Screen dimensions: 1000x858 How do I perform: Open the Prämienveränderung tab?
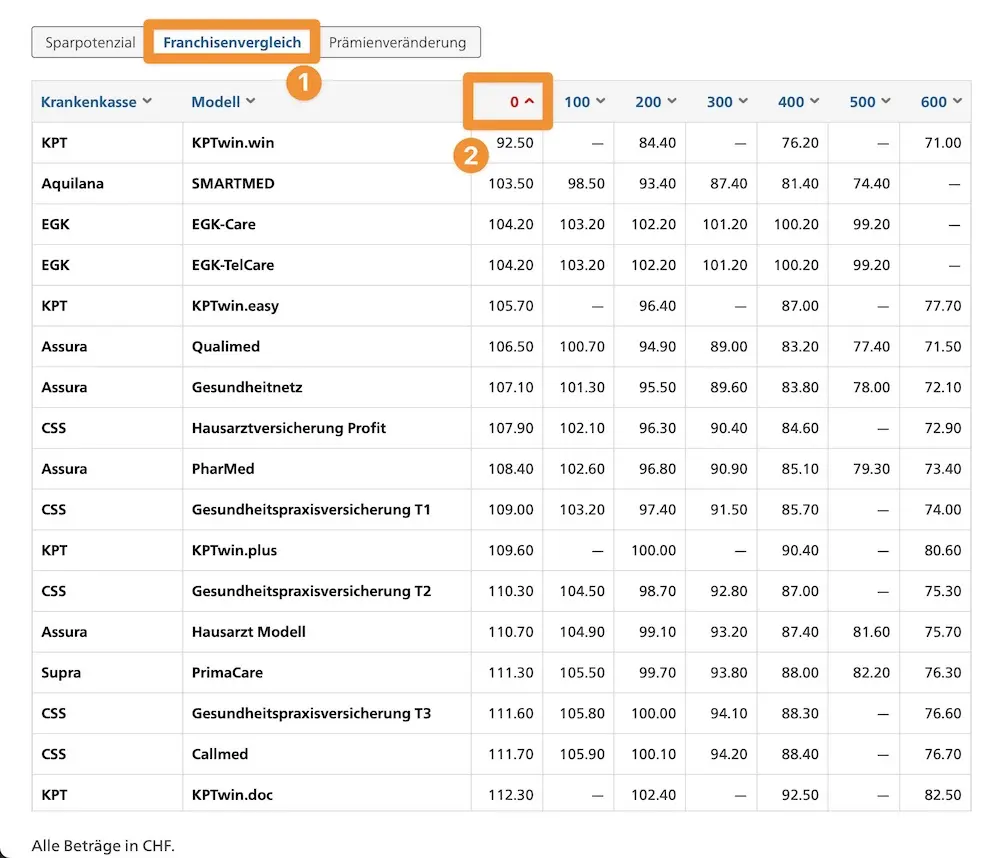coord(397,43)
